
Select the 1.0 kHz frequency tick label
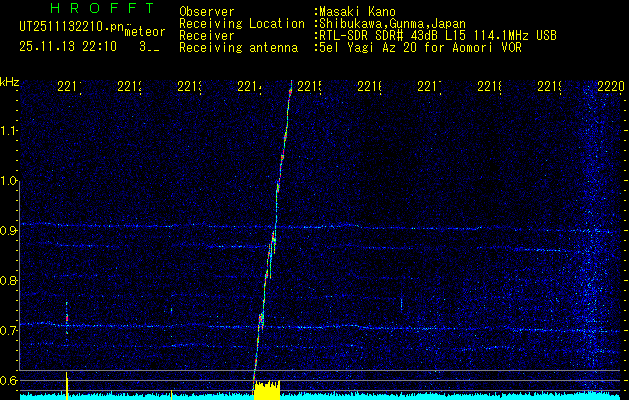coord(9,181)
